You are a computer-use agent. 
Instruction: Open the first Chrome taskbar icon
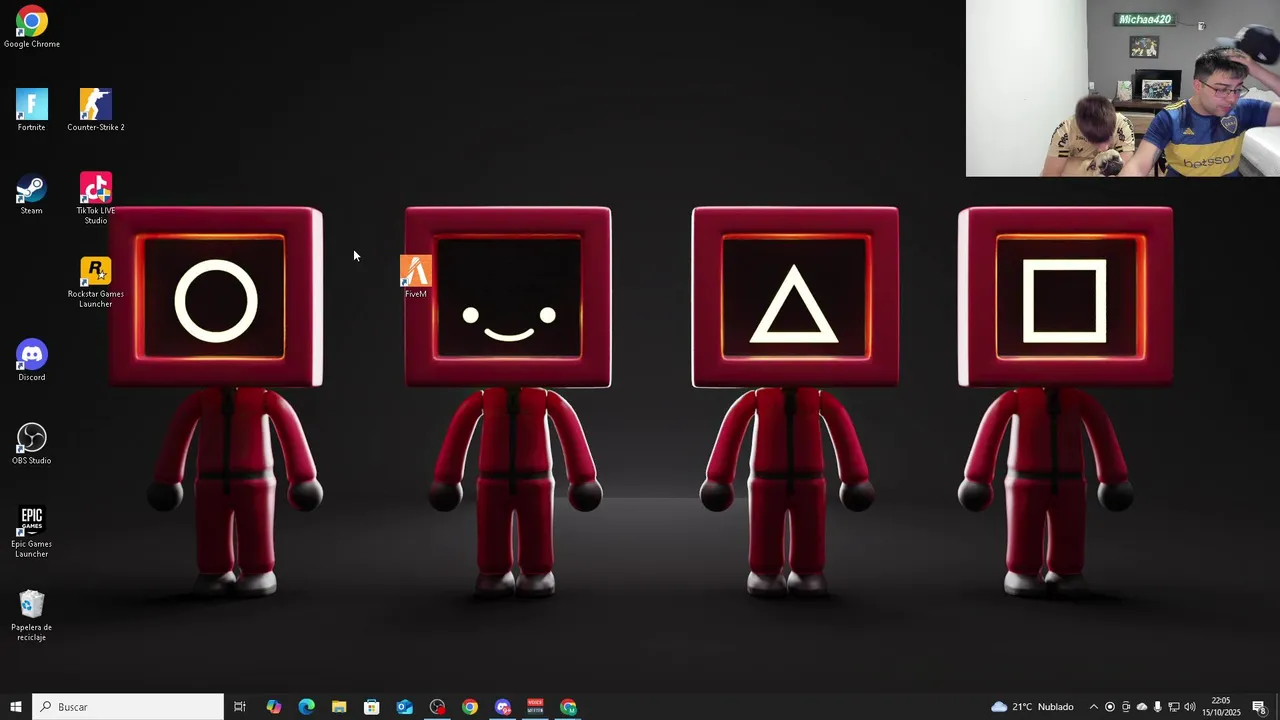(470, 707)
